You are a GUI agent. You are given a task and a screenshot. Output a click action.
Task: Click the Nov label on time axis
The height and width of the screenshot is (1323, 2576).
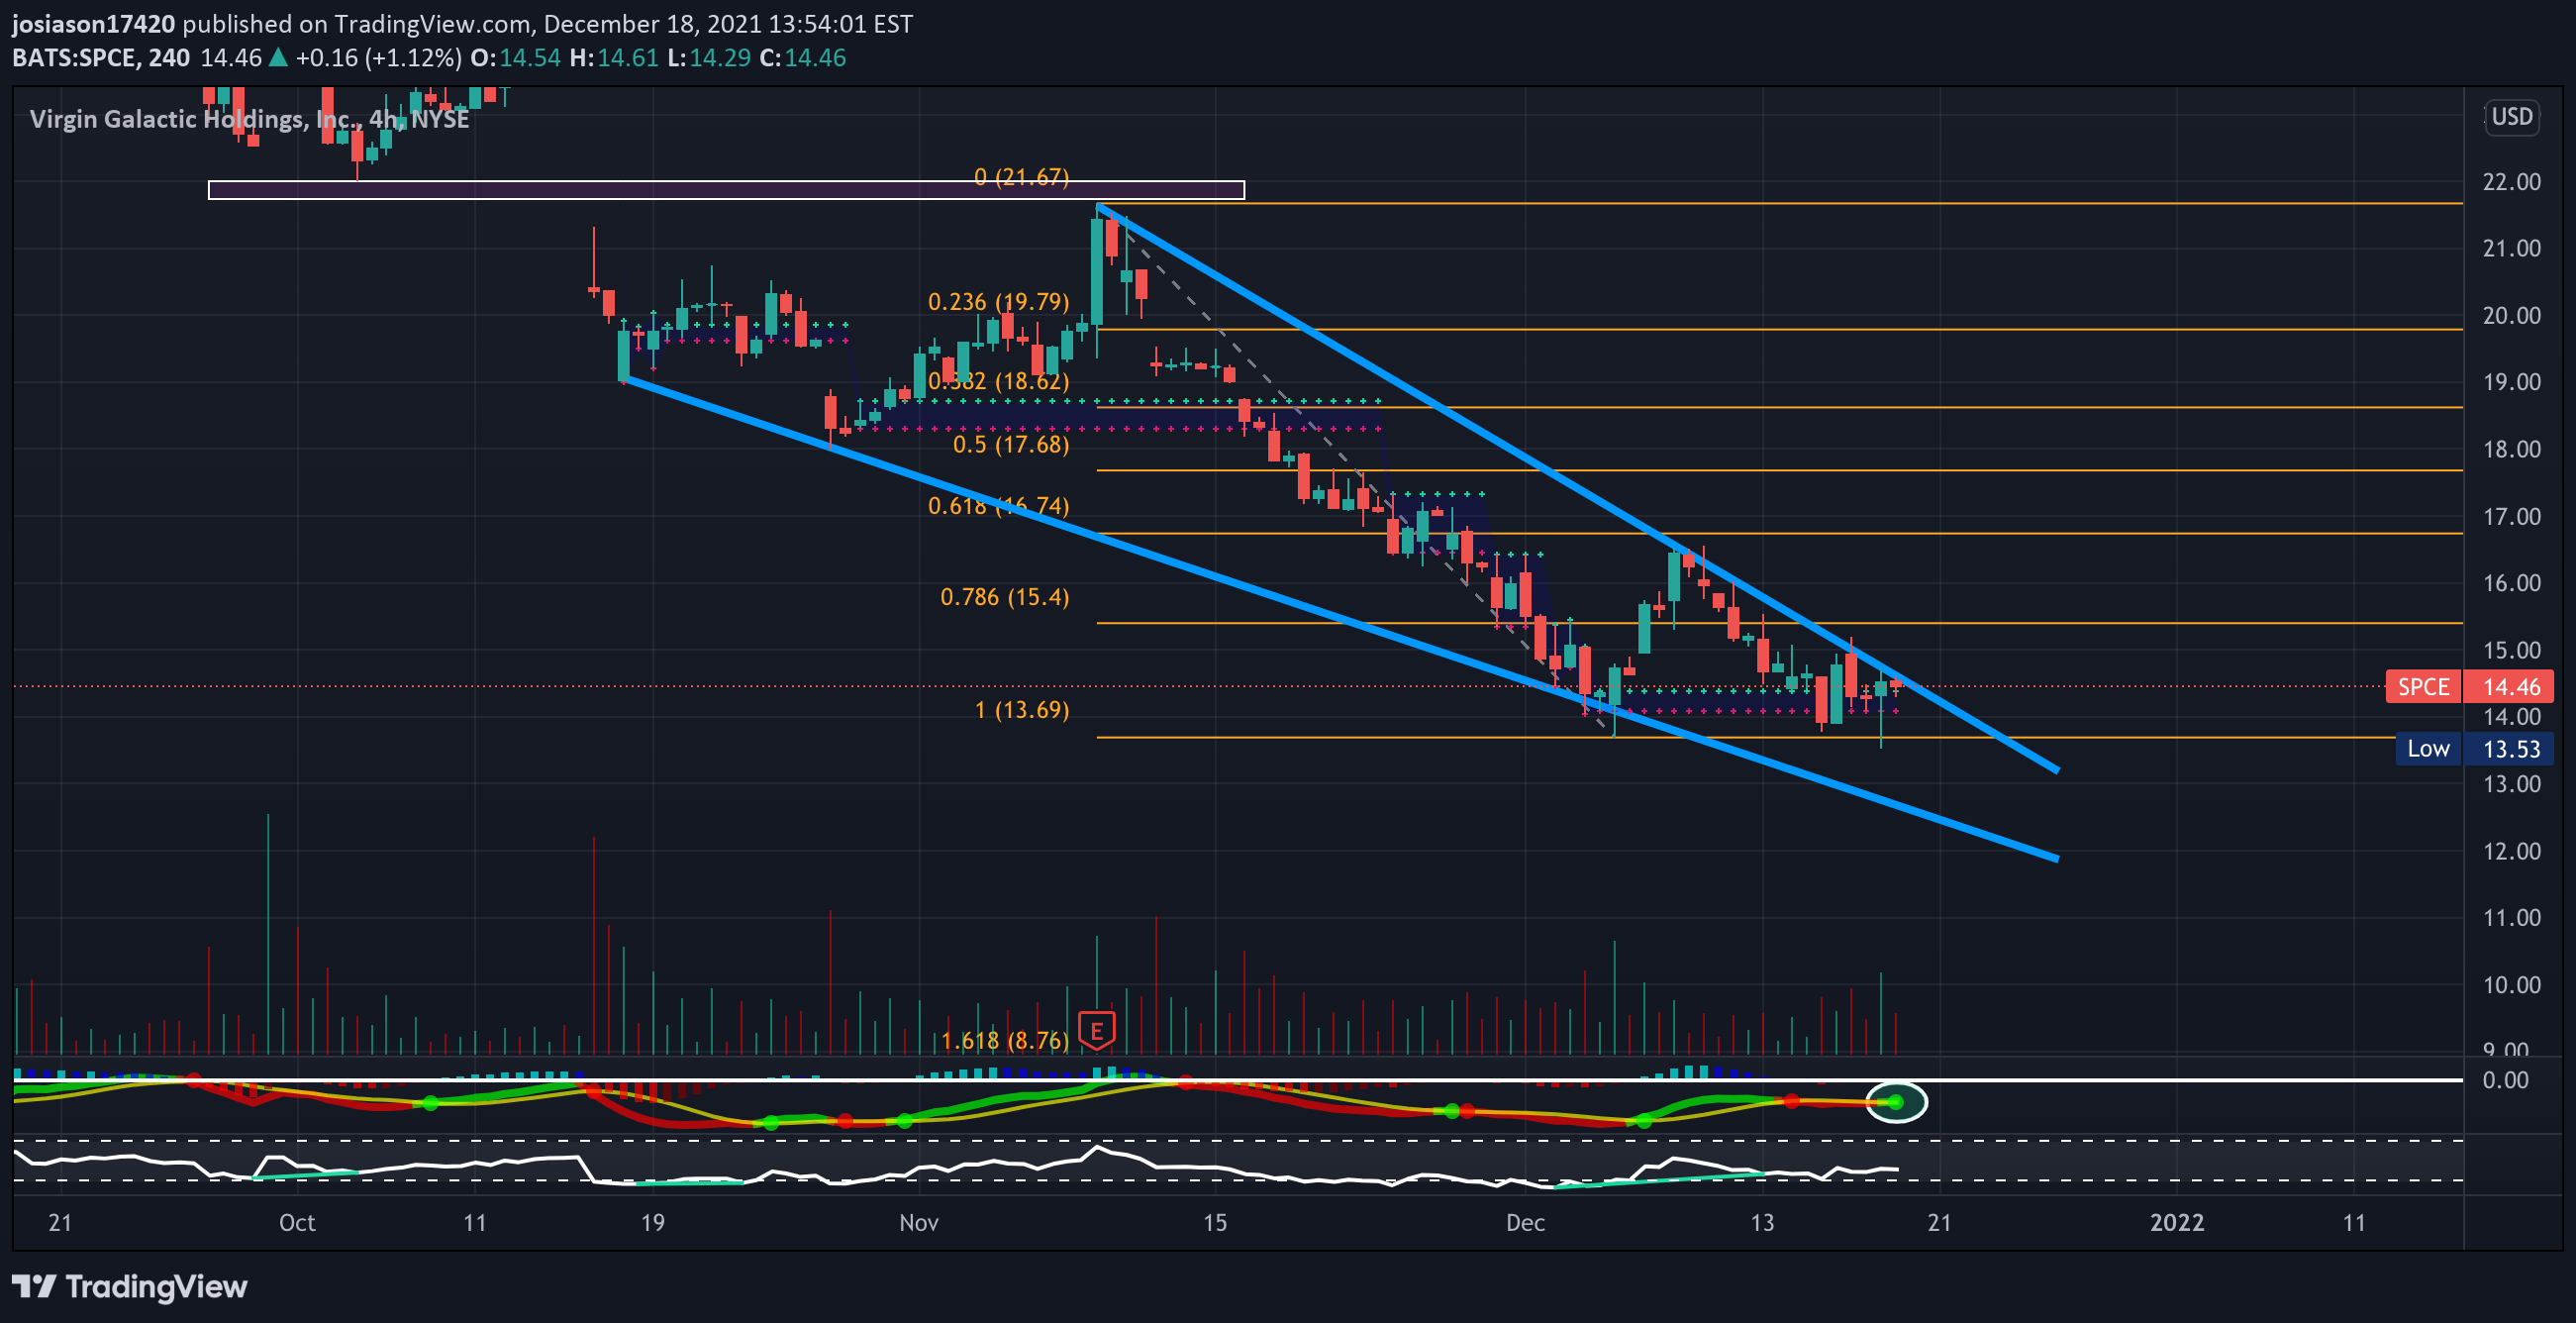point(918,1223)
